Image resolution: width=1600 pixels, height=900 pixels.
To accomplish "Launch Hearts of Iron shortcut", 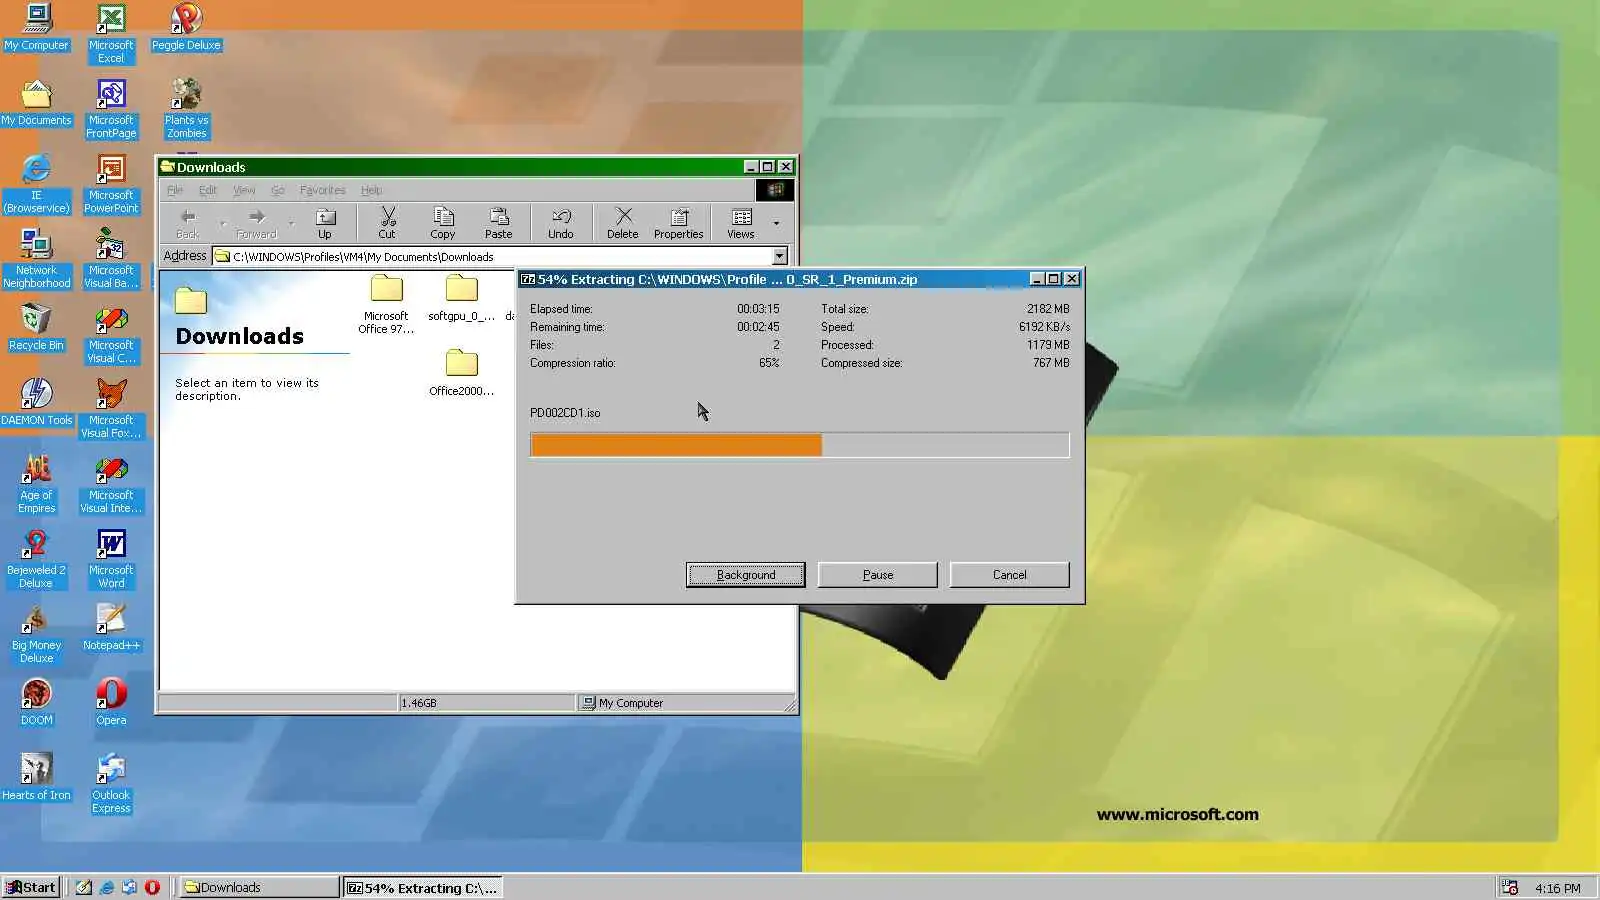I will [37, 777].
